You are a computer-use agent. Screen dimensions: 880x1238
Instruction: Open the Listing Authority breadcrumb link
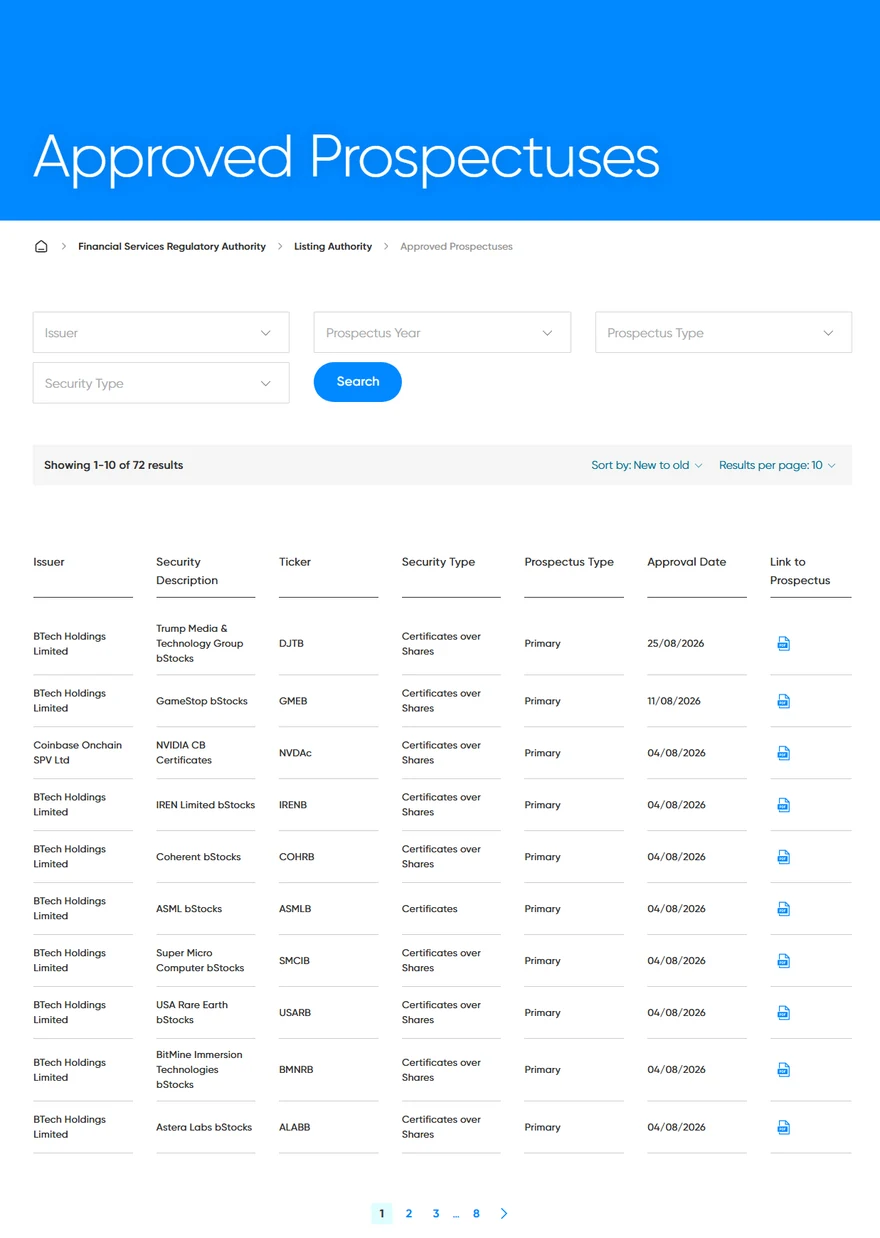[333, 246]
